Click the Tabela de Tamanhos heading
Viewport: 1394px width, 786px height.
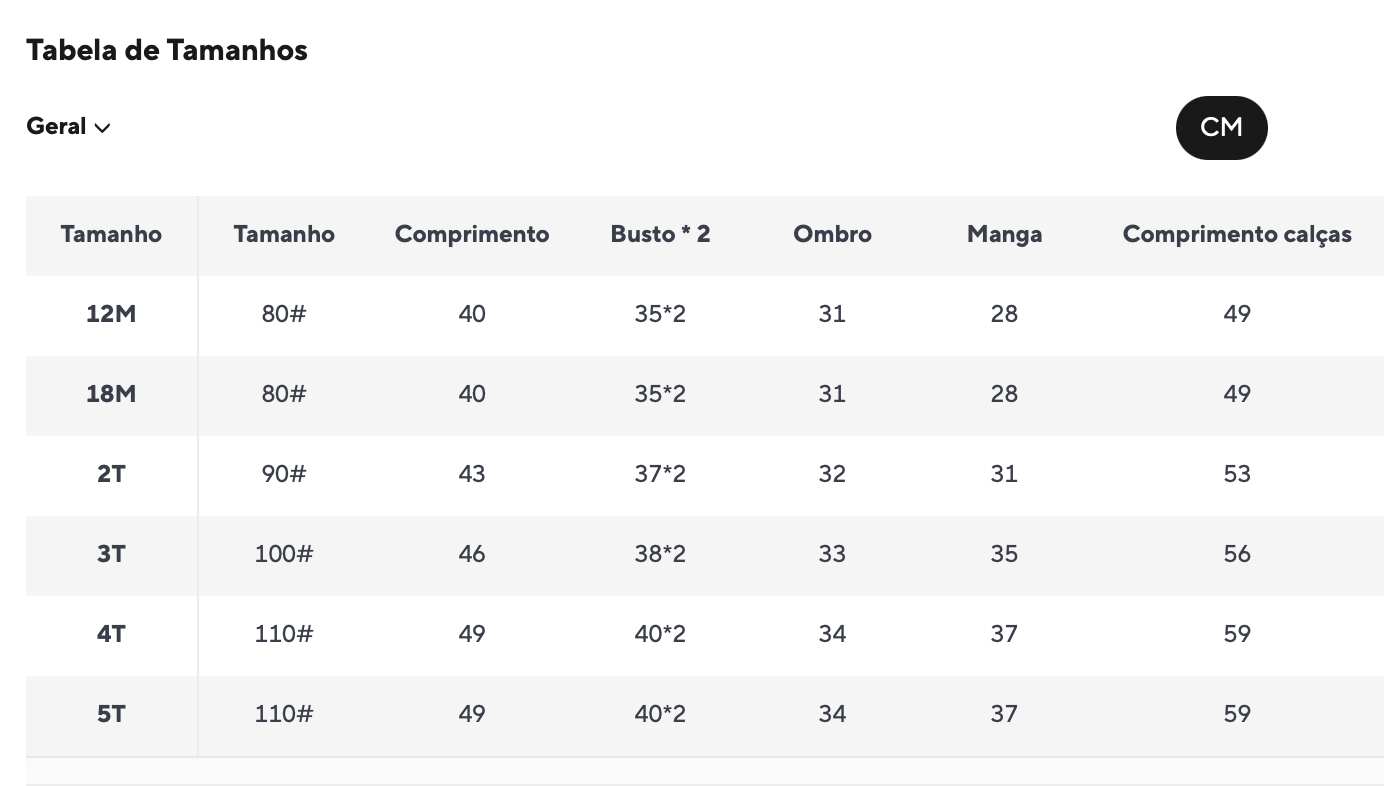(167, 50)
